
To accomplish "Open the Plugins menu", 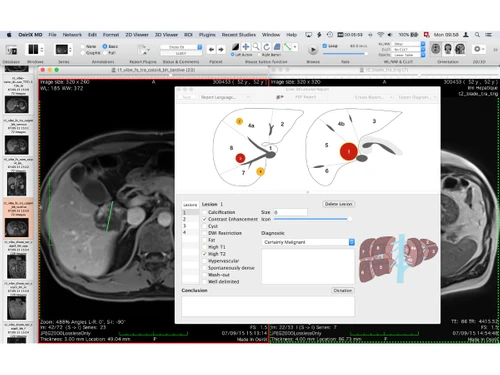I will [207, 35].
